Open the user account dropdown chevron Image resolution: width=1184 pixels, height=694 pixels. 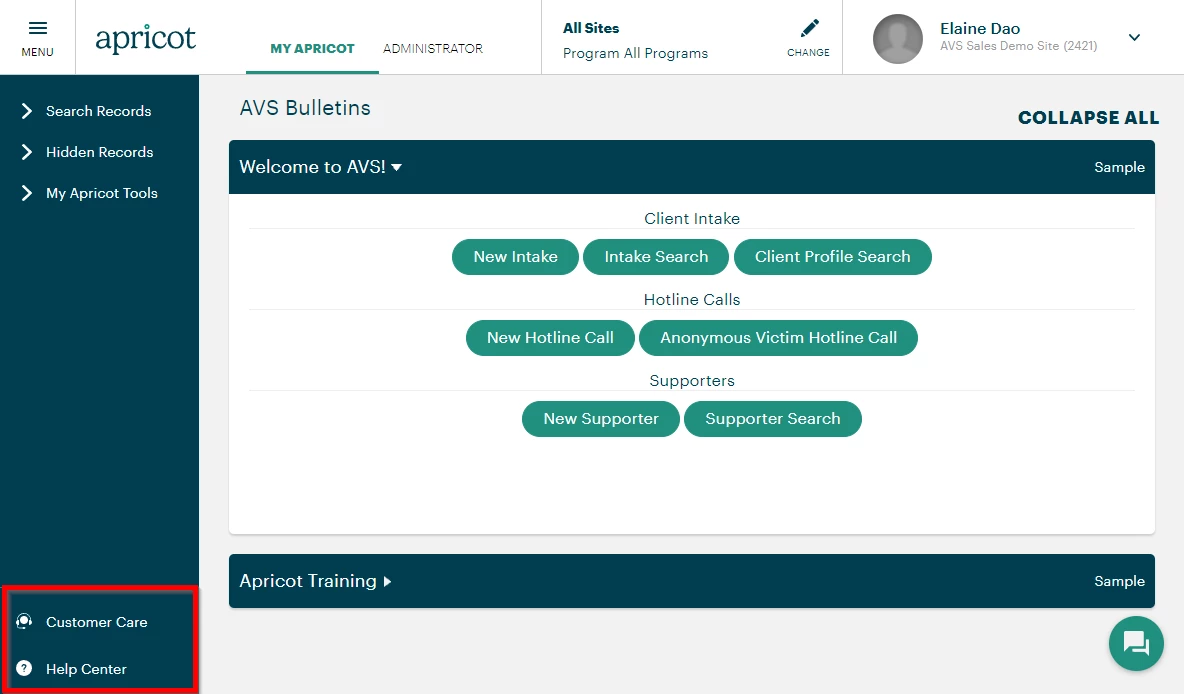1134,37
